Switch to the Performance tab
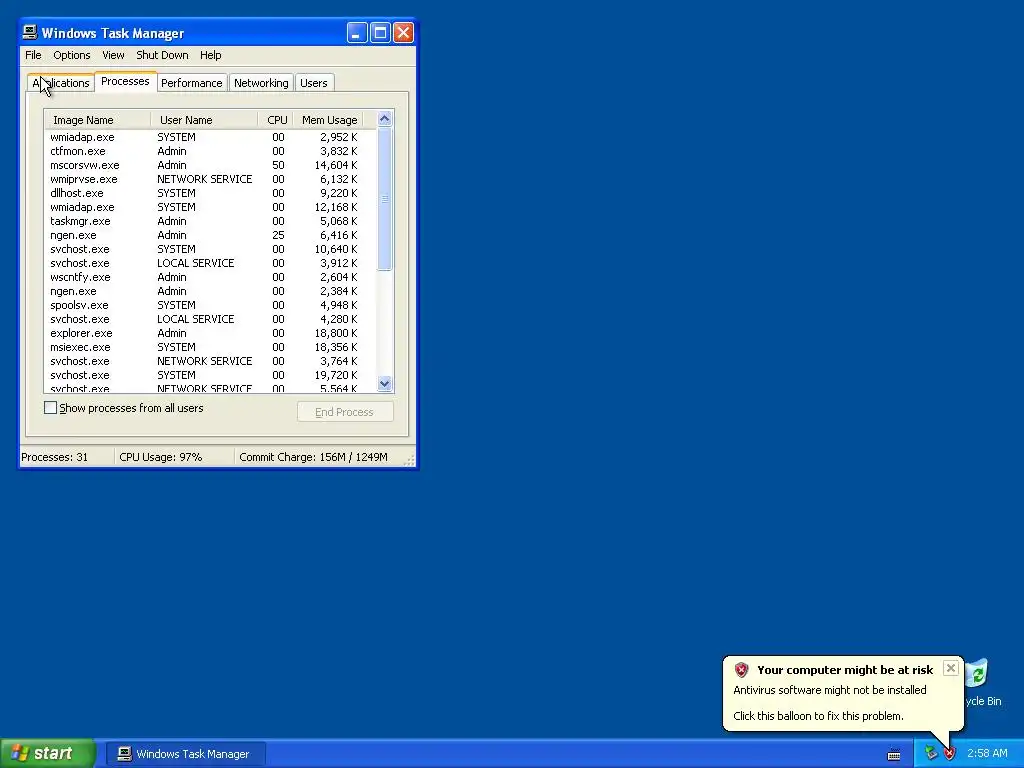The height and width of the screenshot is (768, 1024). (191, 83)
